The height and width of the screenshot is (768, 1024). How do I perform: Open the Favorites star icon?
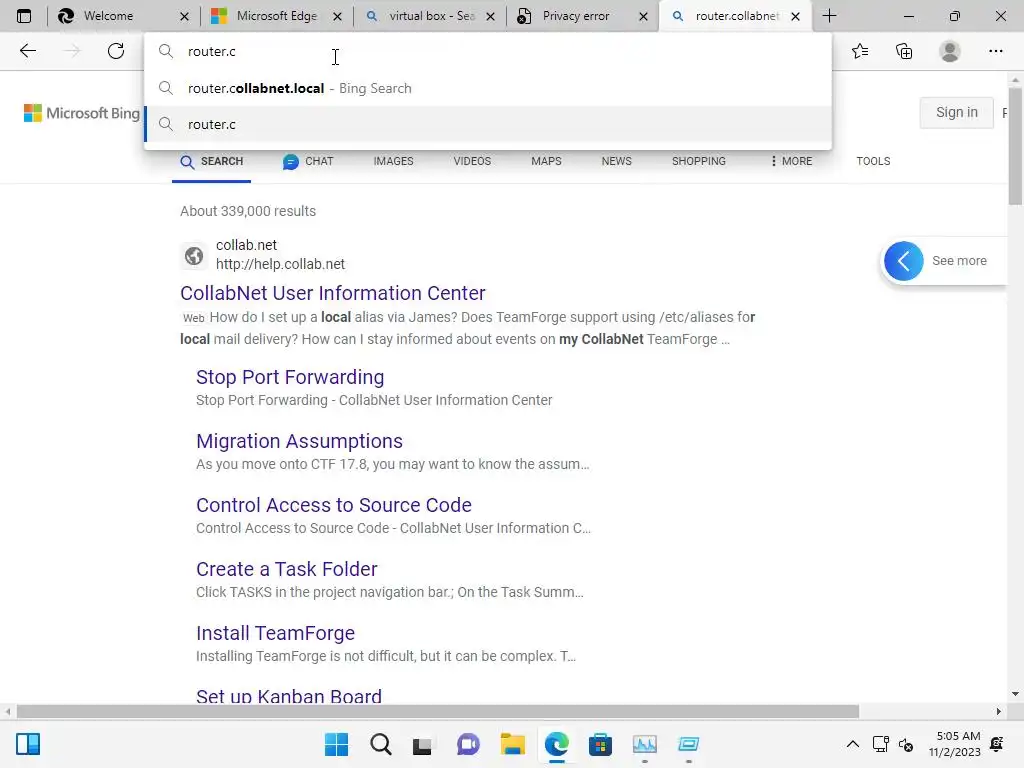point(860,51)
